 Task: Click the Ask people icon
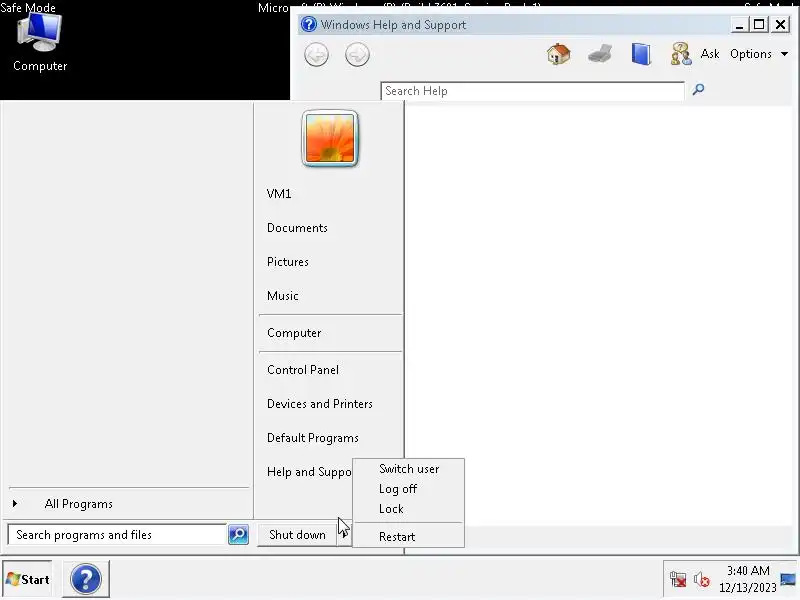click(681, 54)
